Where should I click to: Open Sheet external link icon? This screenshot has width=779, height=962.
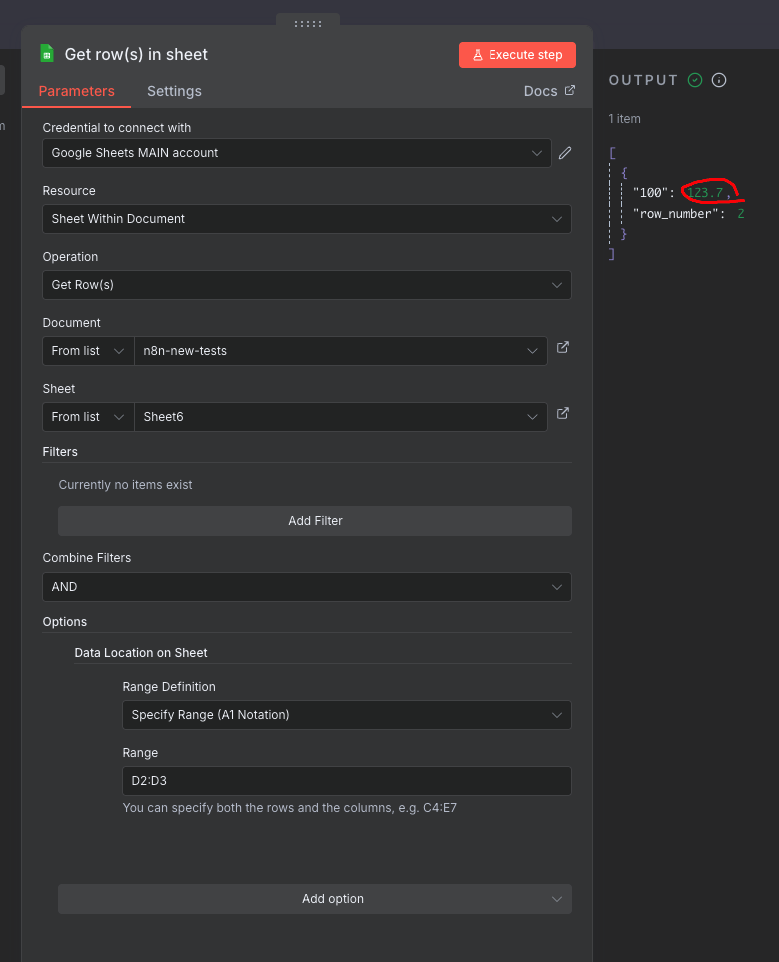point(563,414)
